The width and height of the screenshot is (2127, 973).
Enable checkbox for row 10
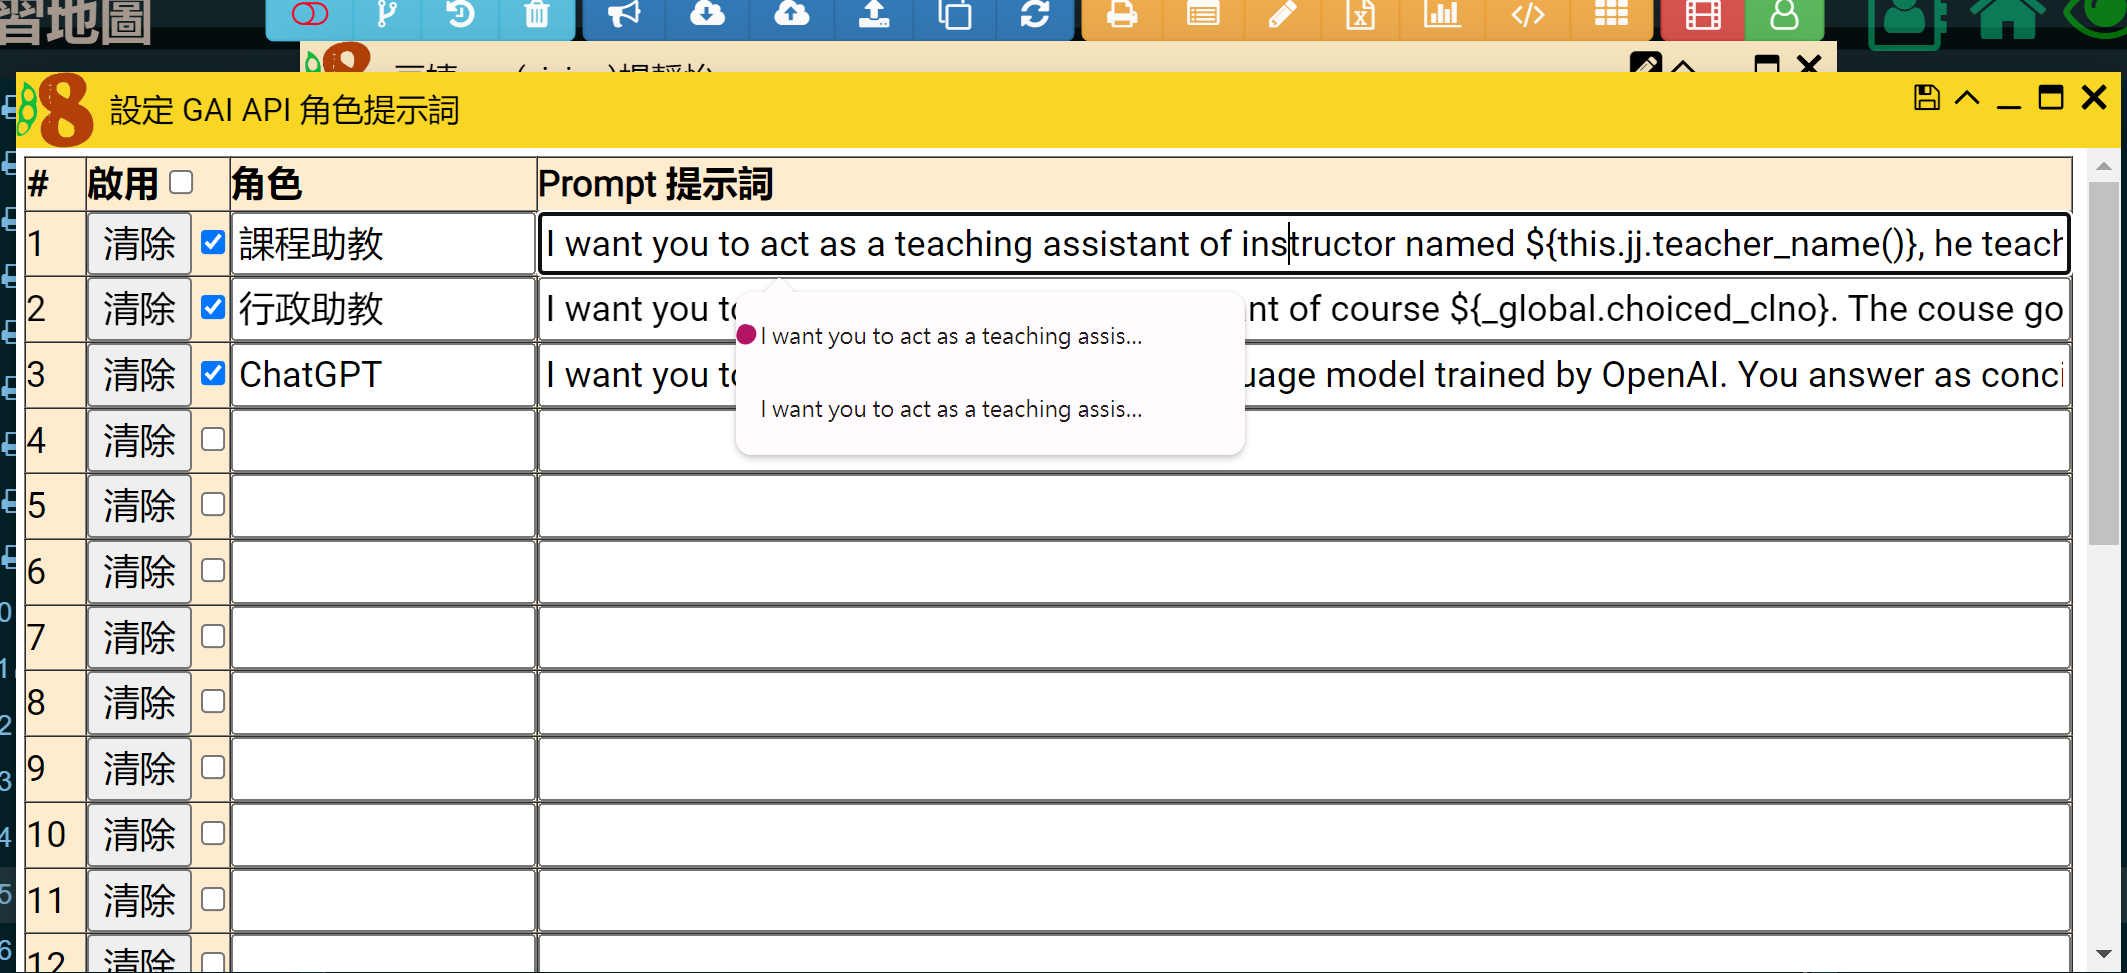[213, 833]
